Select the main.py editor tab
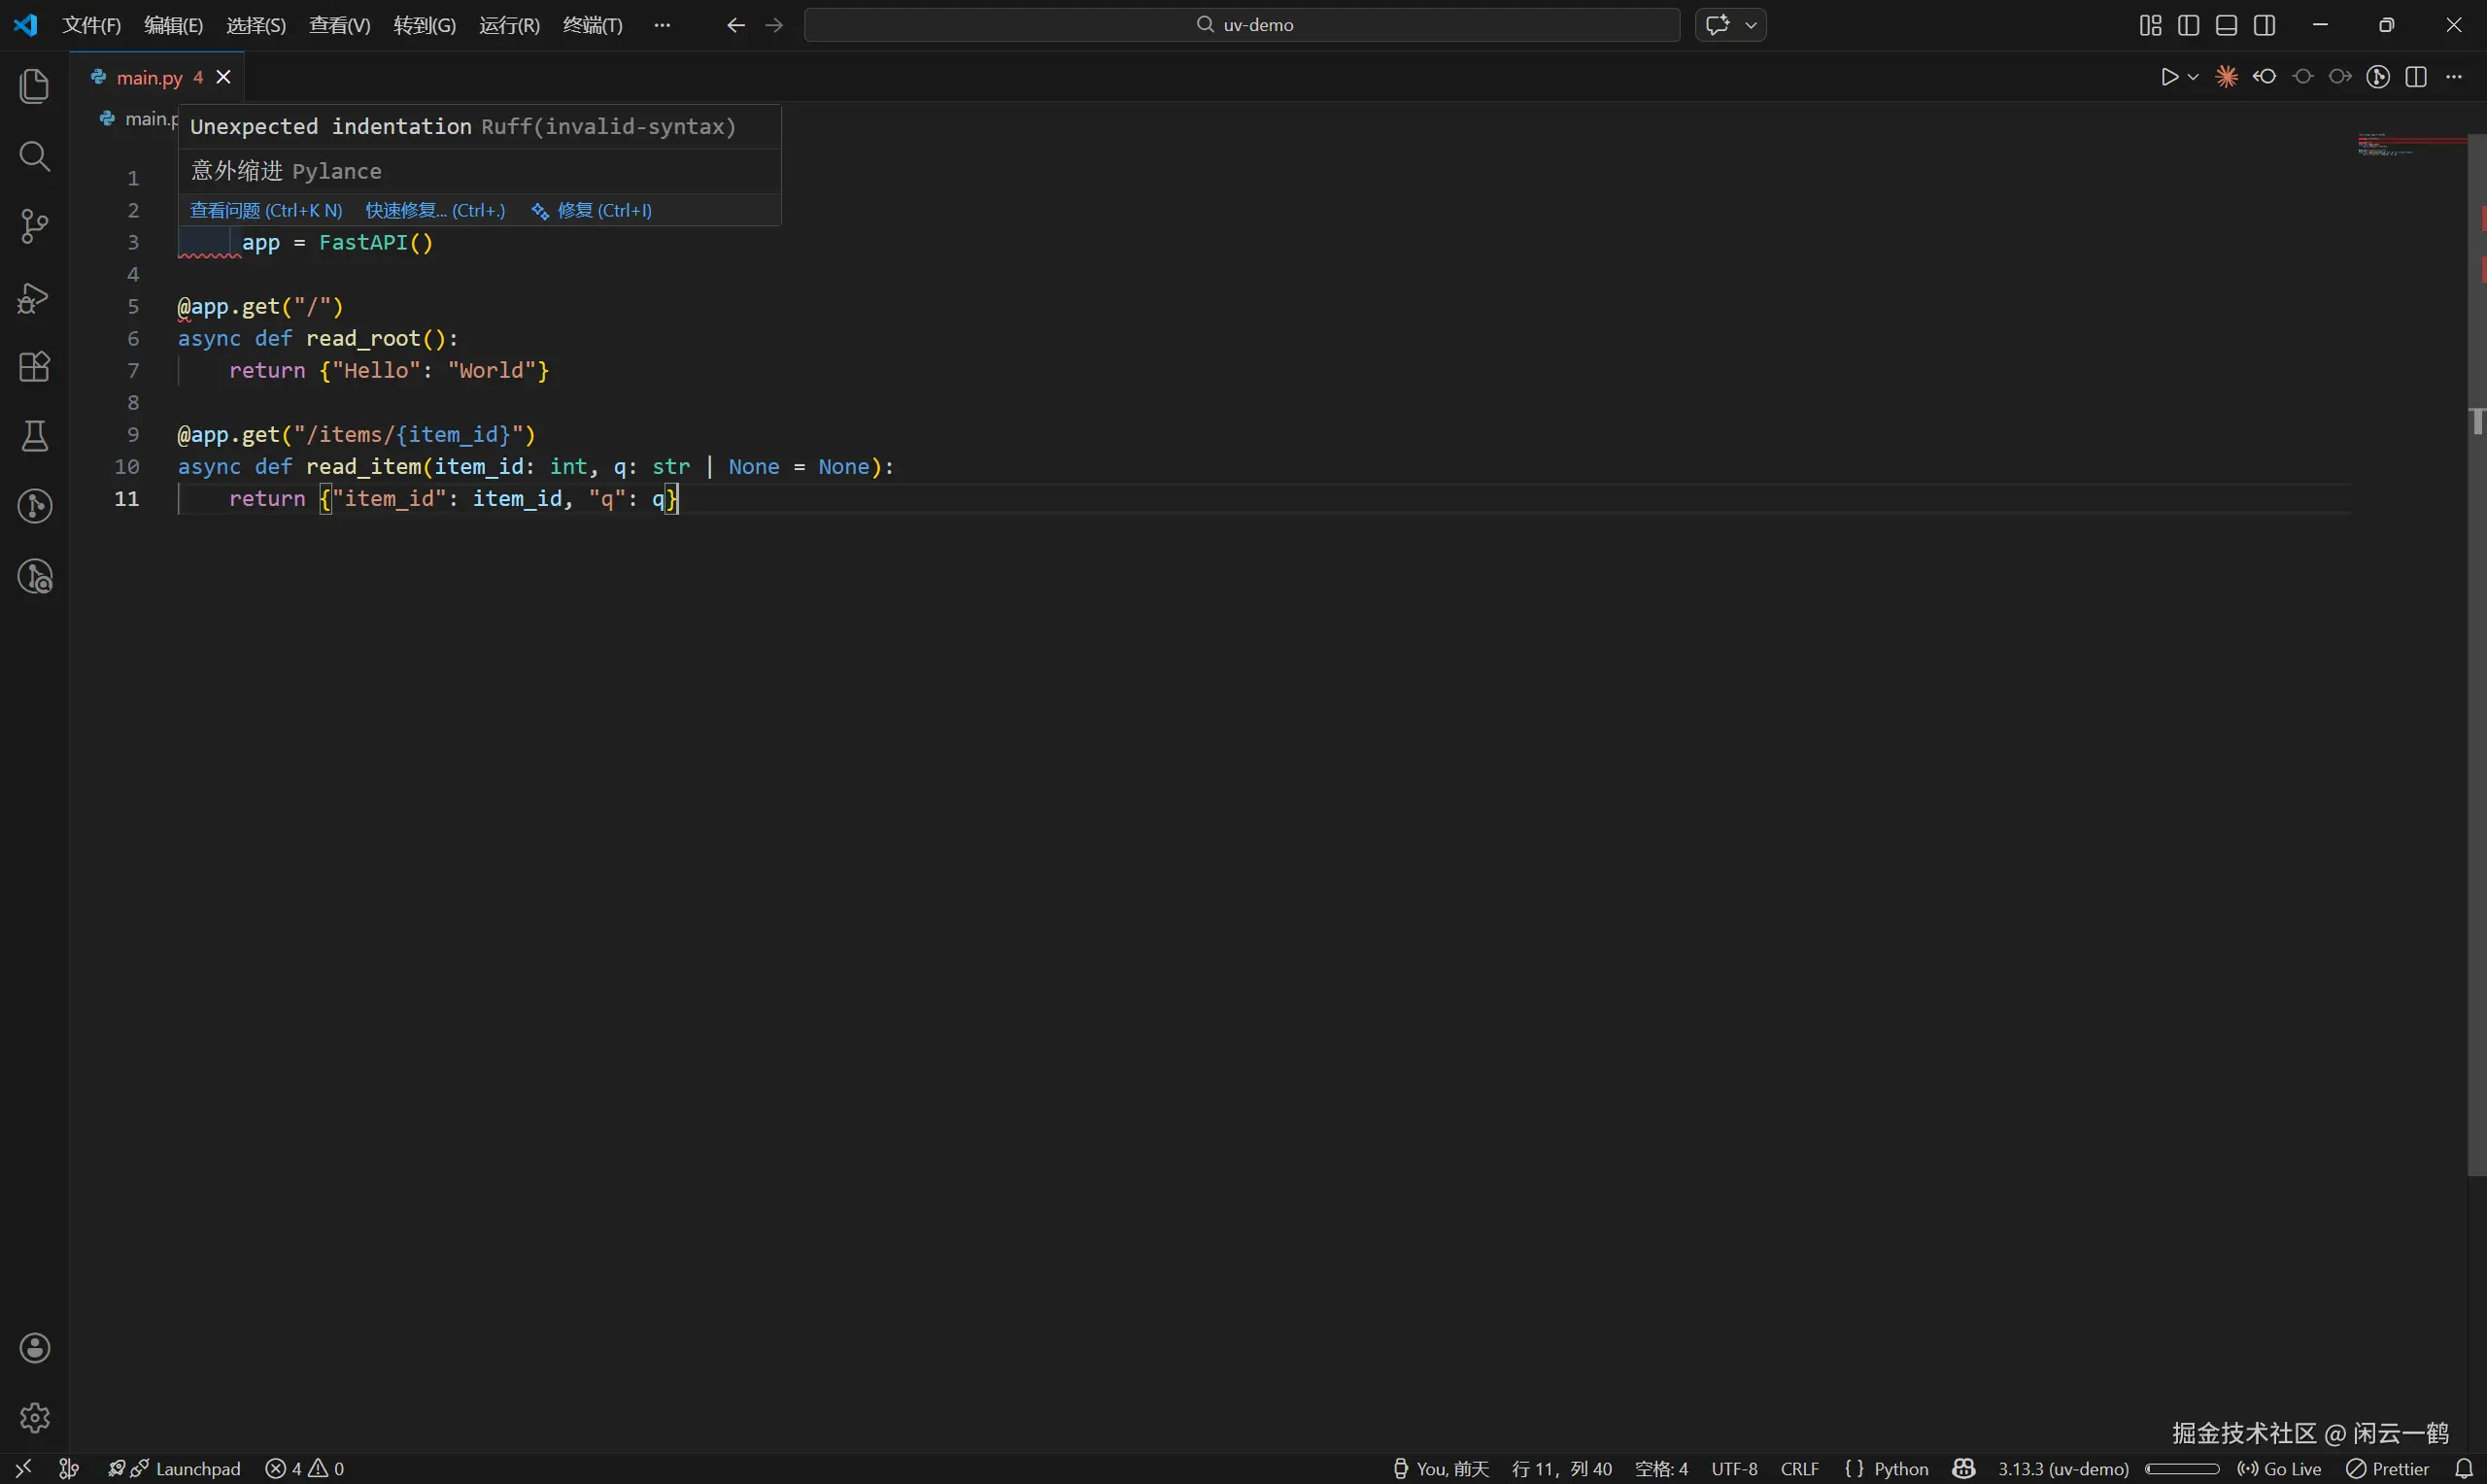The width and height of the screenshot is (2487, 1484). pyautogui.click(x=149, y=77)
